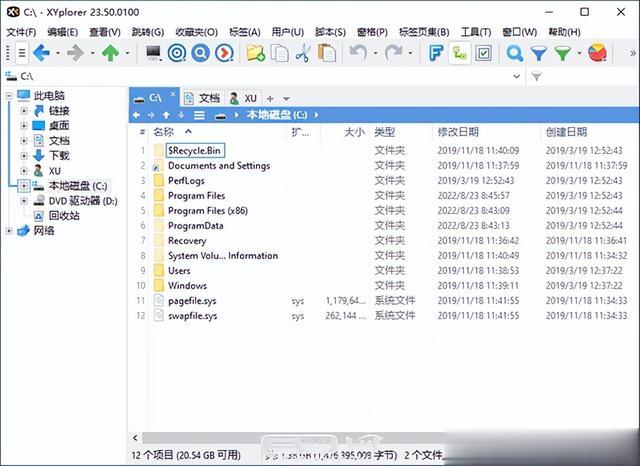Viewport: 640px width, 466px height.
Task: Toggle the green filter funnel
Action: coord(562,53)
